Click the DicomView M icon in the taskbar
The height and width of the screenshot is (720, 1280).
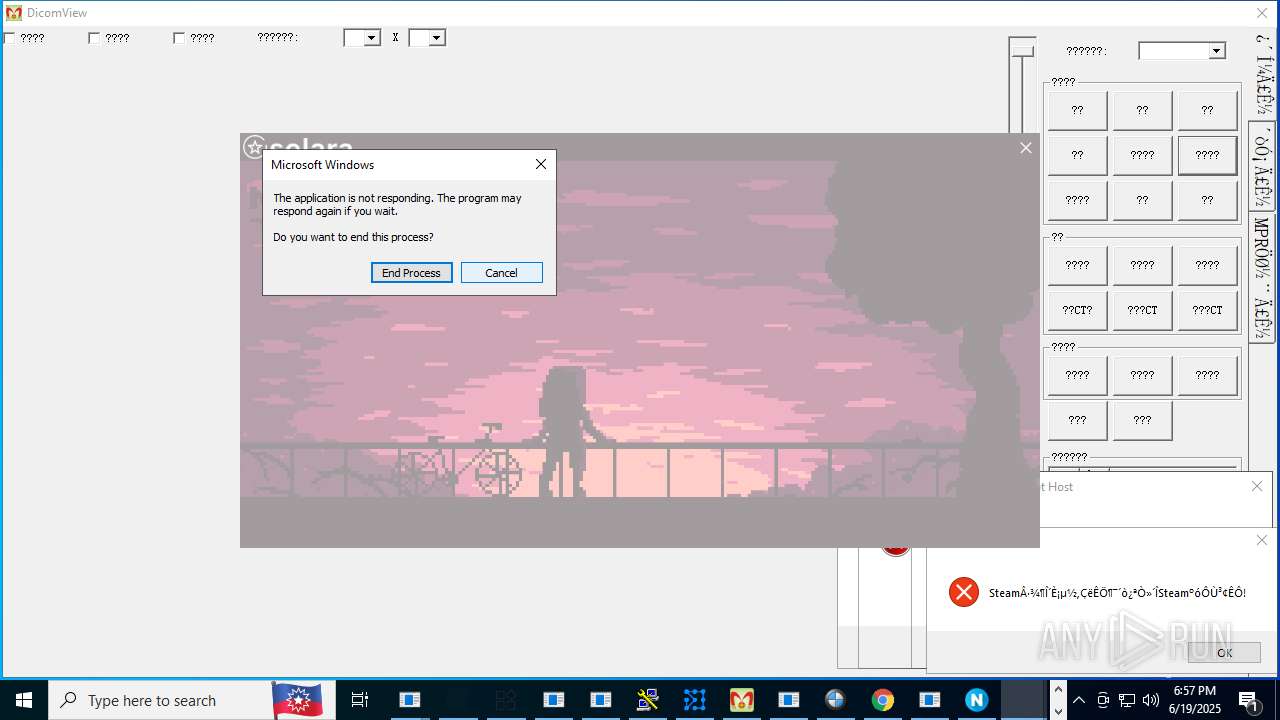[741, 700]
